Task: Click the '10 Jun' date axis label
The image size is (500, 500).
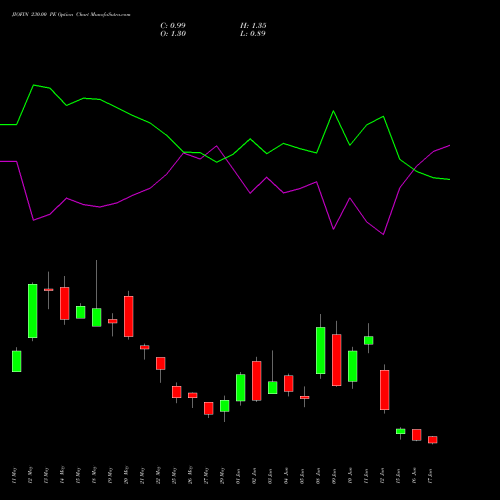Action: [351, 476]
